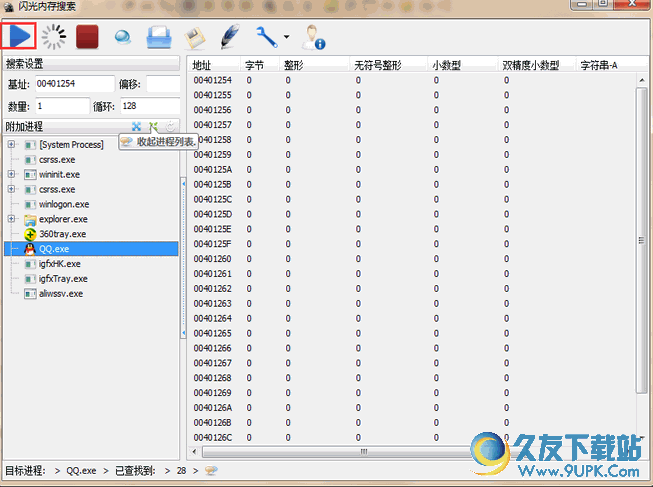This screenshot has width=653, height=487.
Task: Click the 小数型 column header
Action: (x=463, y=65)
